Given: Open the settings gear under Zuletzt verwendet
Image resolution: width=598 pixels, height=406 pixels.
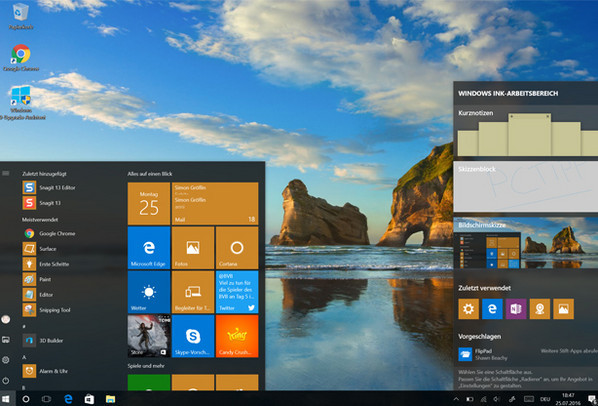Looking at the screenshot, I should 469,309.
